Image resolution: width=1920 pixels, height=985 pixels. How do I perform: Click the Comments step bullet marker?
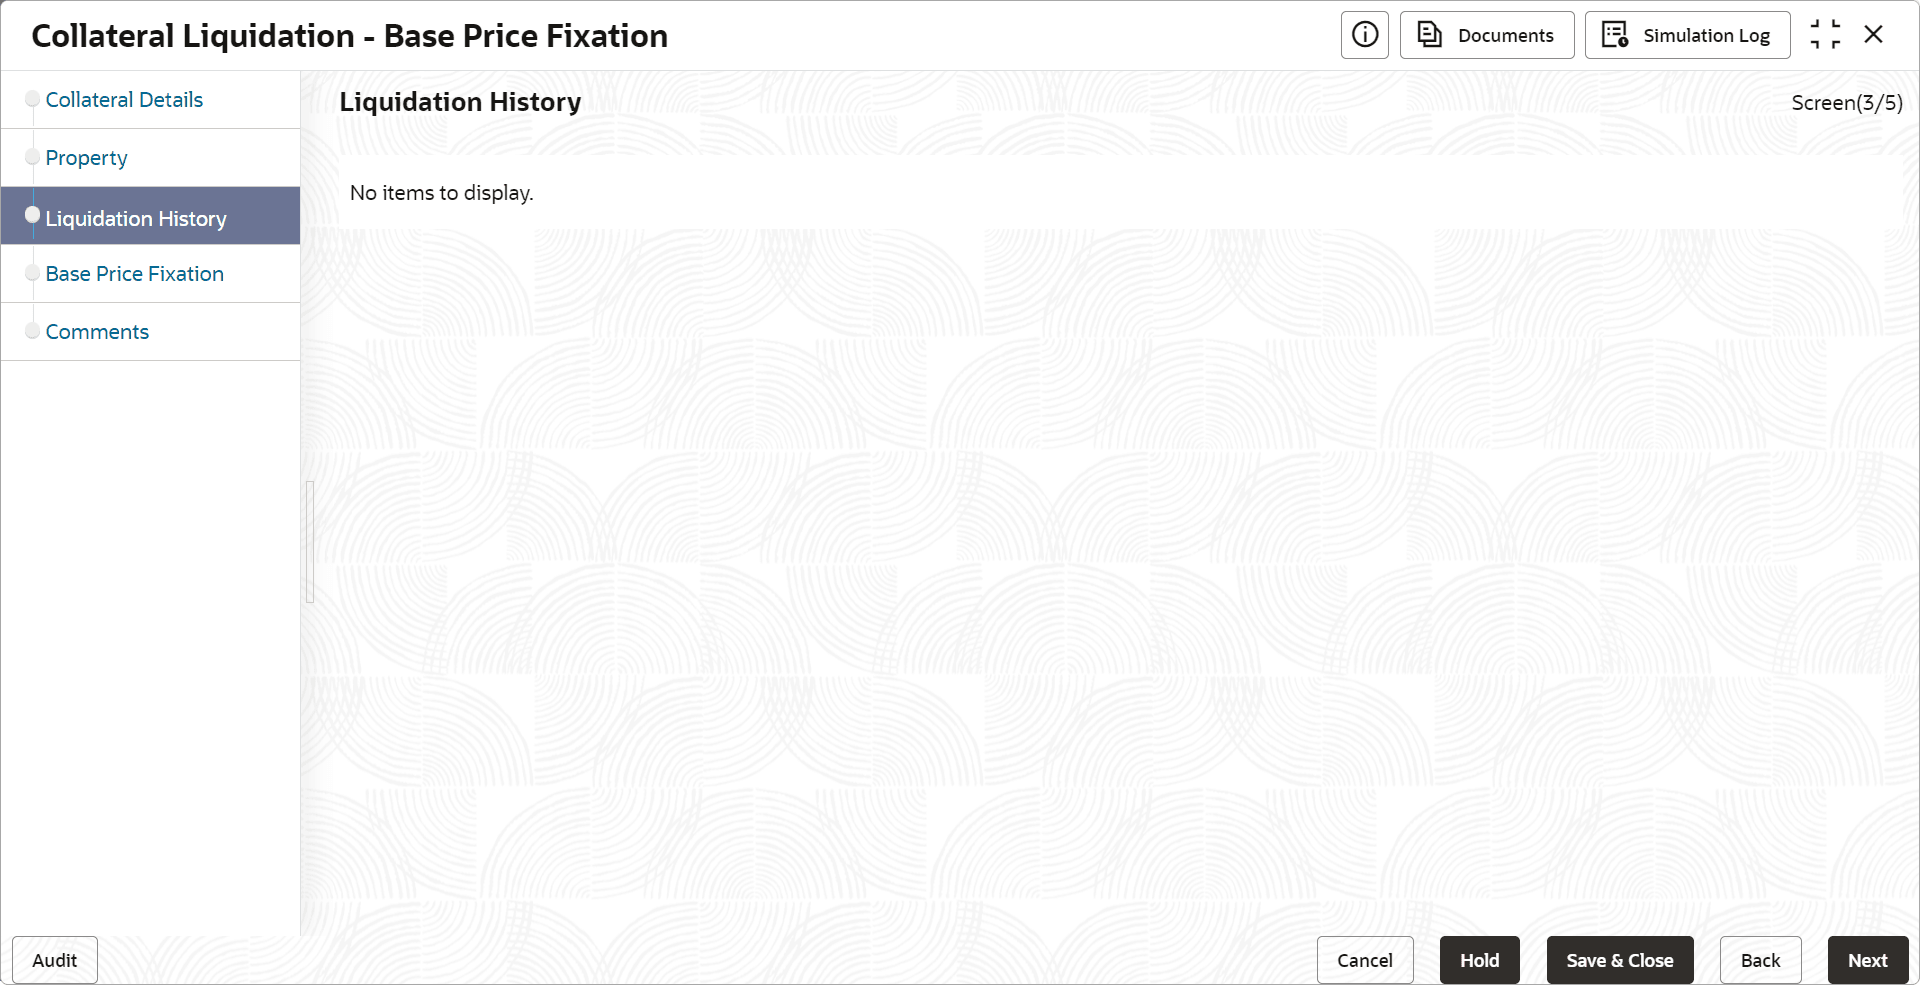click(33, 331)
